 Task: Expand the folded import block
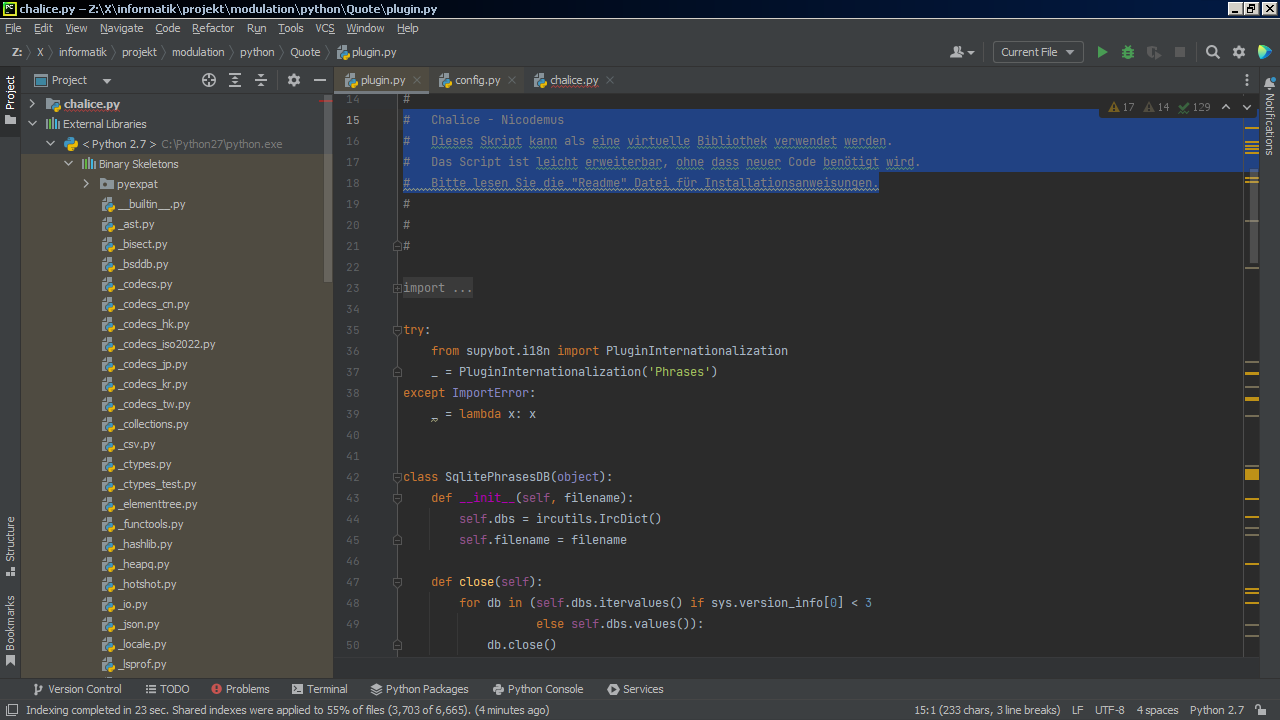click(437, 288)
